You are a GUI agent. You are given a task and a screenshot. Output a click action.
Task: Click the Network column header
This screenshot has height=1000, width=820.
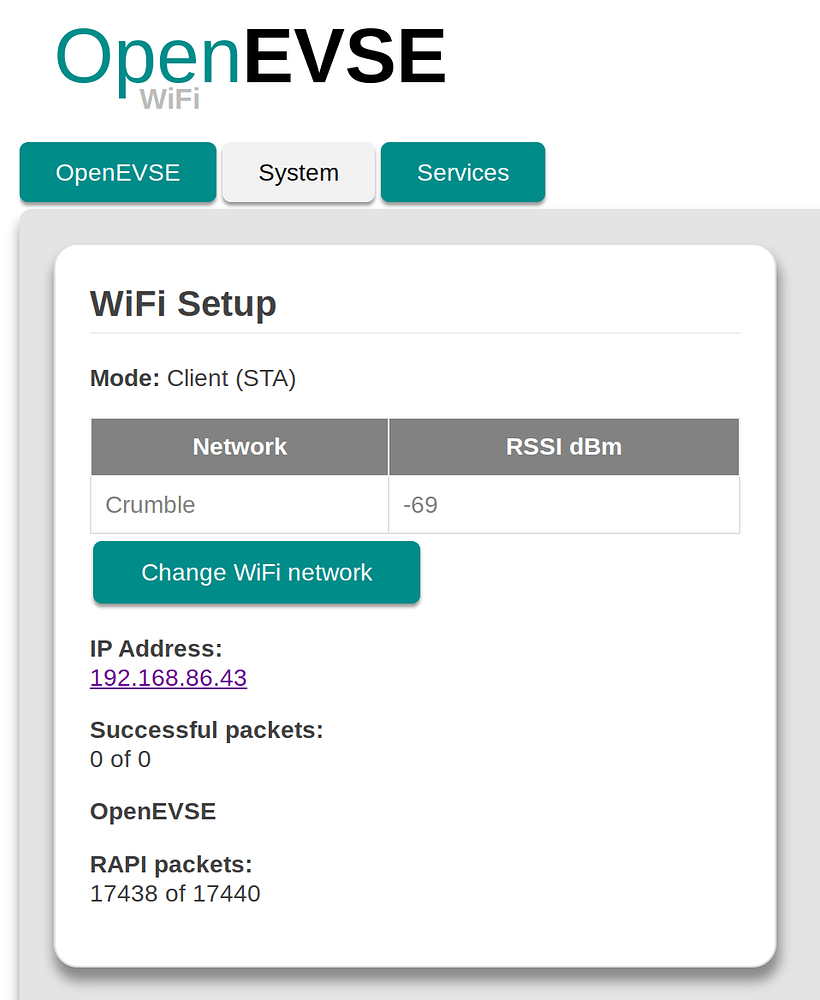[239, 446]
